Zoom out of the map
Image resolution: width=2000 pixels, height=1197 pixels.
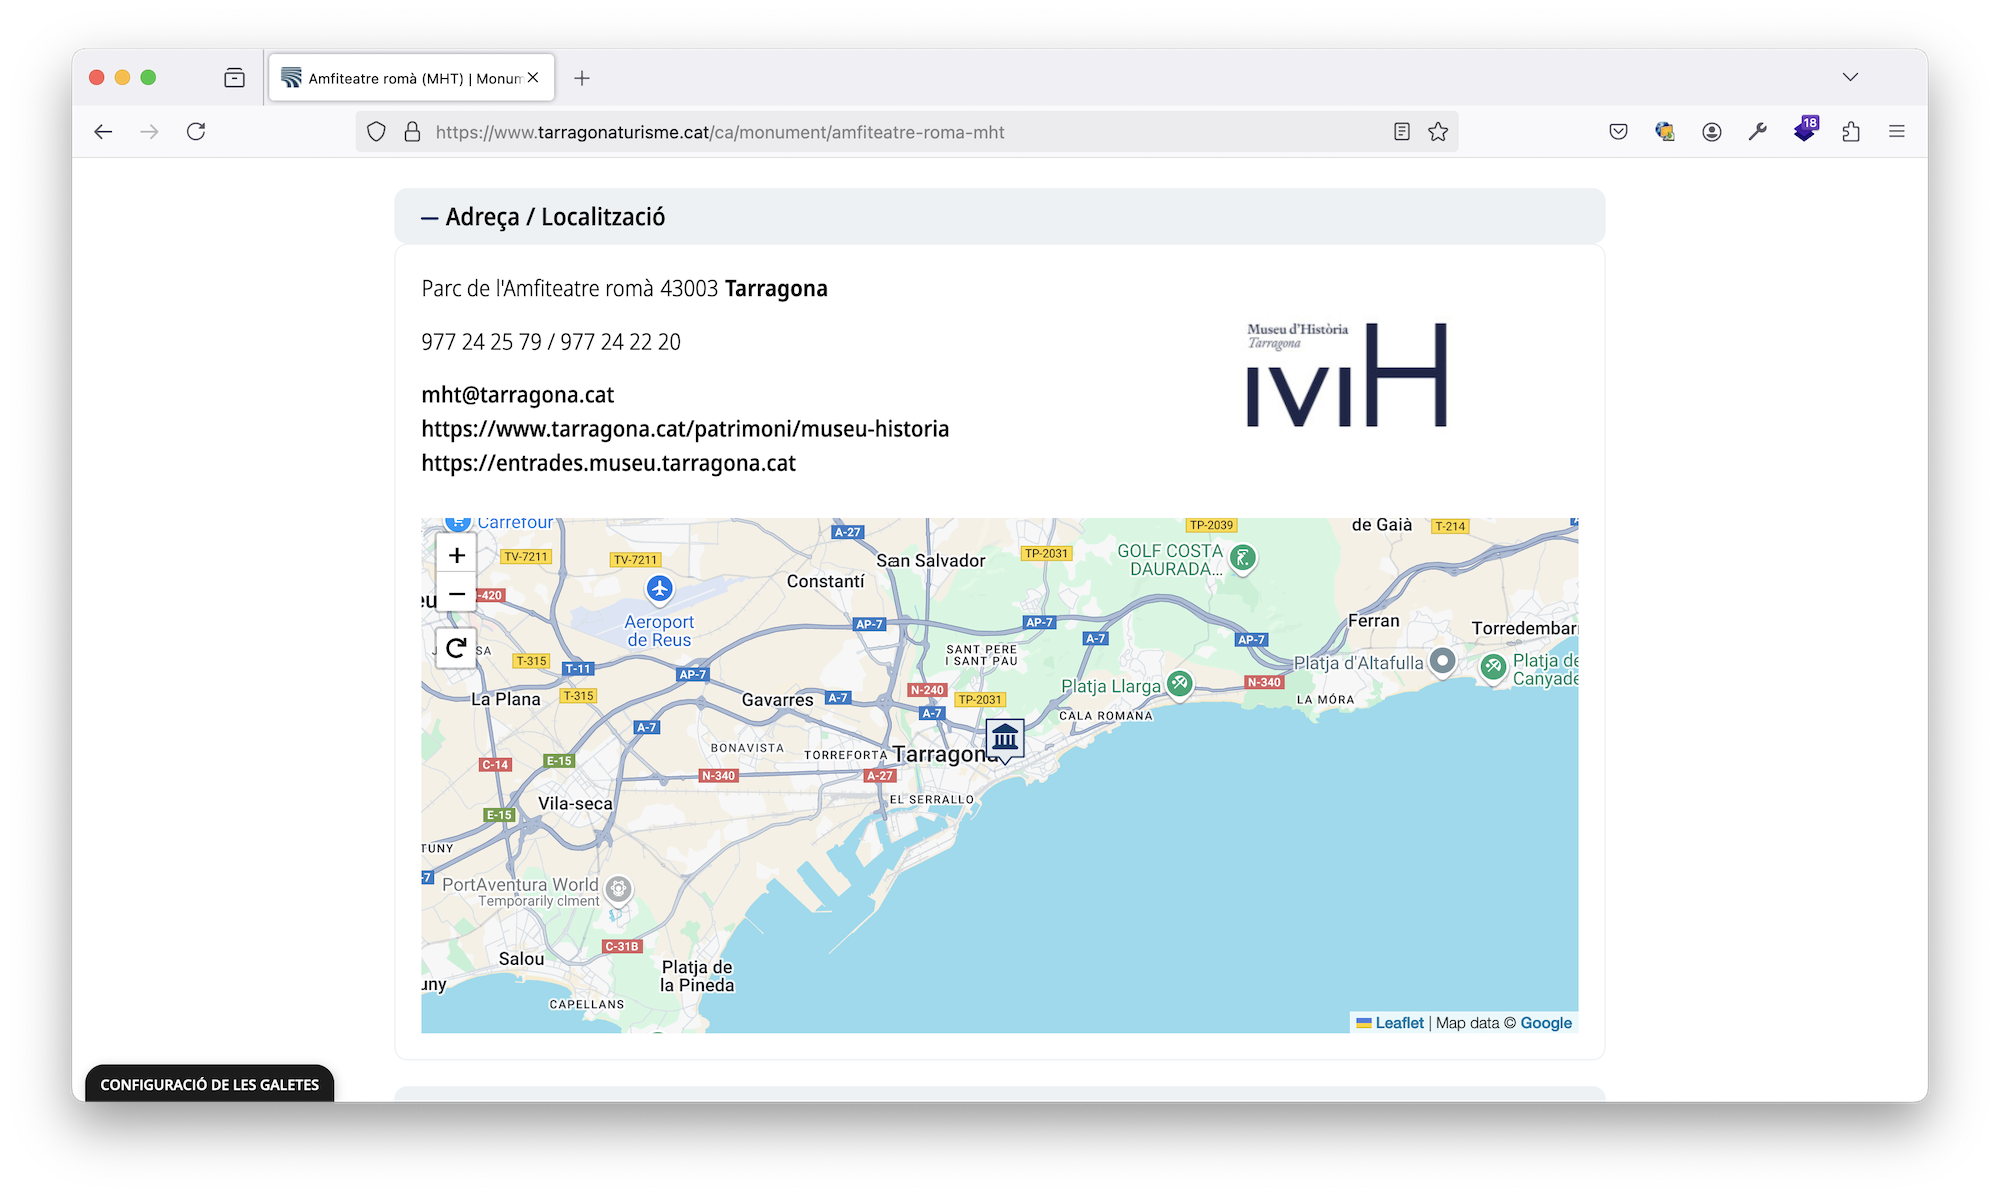[x=457, y=594]
